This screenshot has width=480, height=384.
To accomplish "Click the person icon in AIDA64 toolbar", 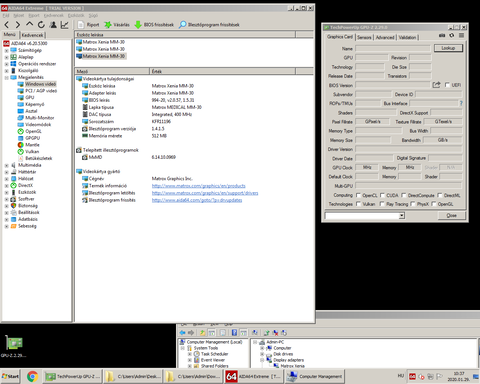I will 53,25.
